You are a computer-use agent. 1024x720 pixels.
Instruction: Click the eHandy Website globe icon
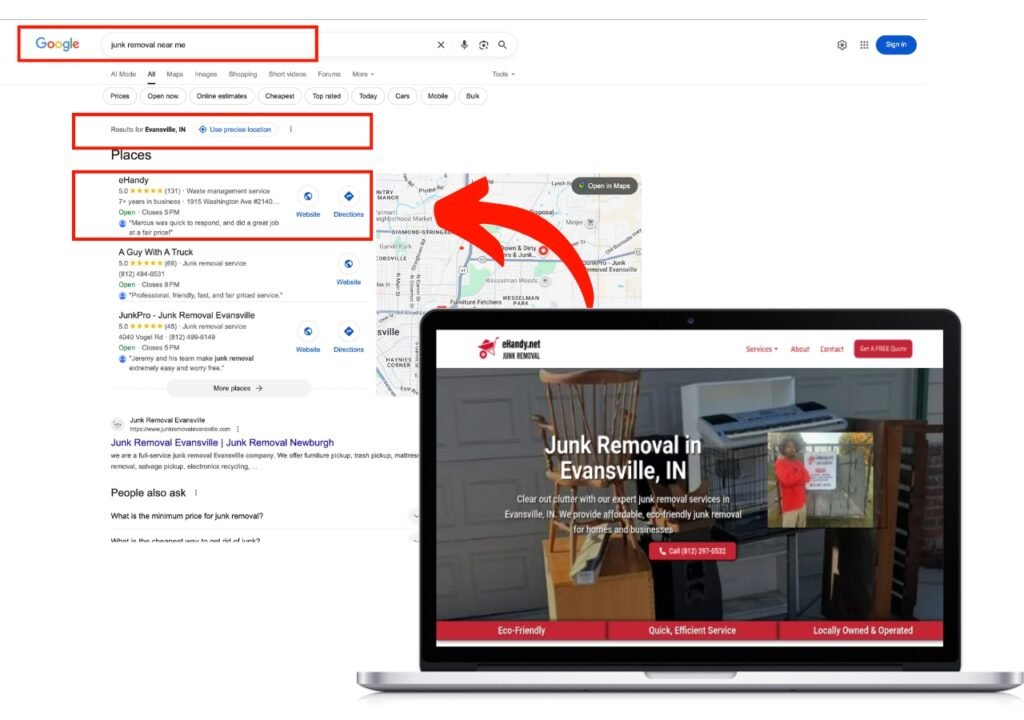click(x=308, y=196)
